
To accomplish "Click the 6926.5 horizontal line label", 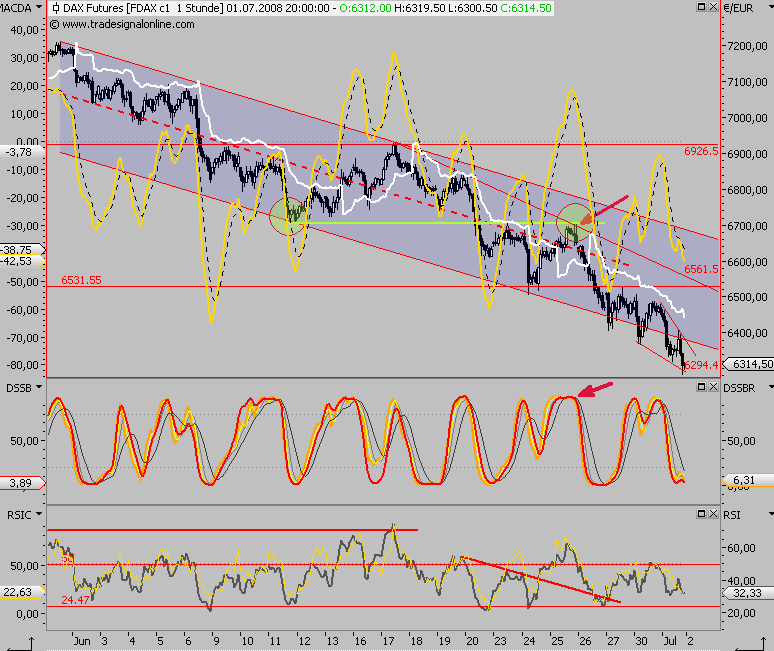I will (x=701, y=151).
